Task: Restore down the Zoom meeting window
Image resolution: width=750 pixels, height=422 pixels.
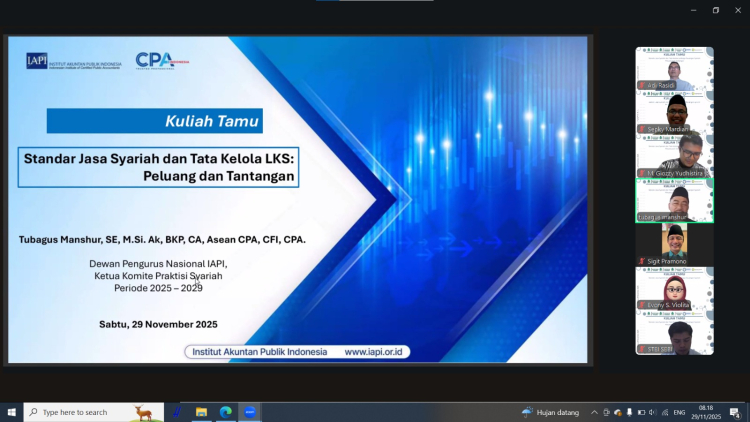Action: tap(715, 10)
